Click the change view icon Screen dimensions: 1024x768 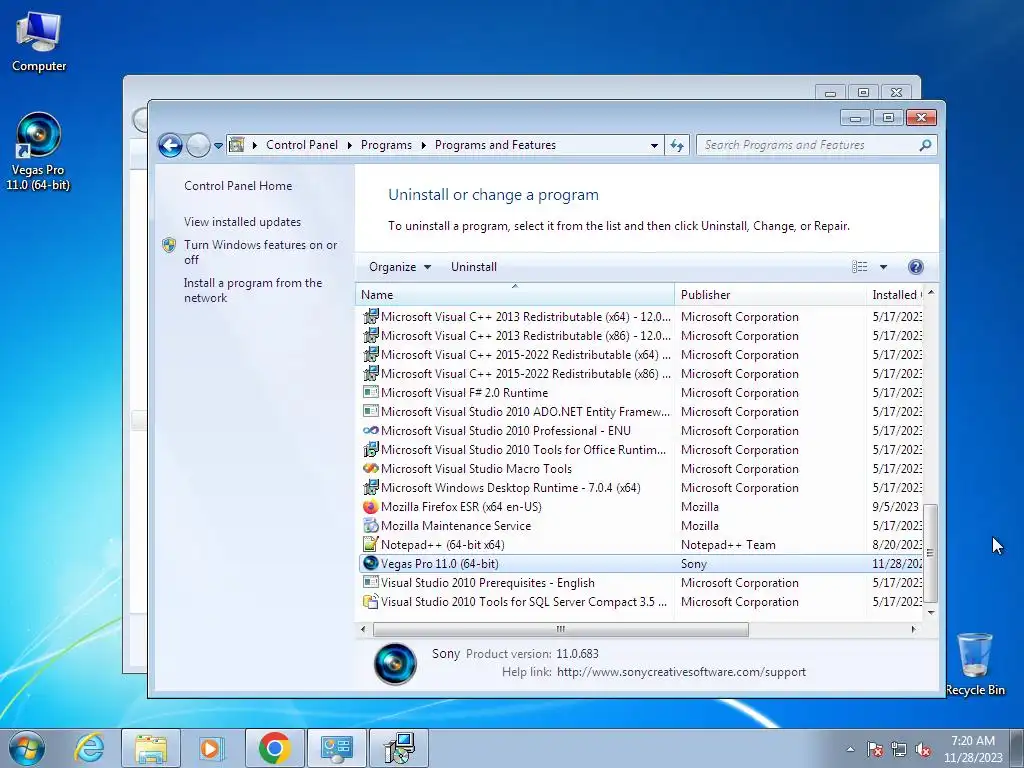859,266
